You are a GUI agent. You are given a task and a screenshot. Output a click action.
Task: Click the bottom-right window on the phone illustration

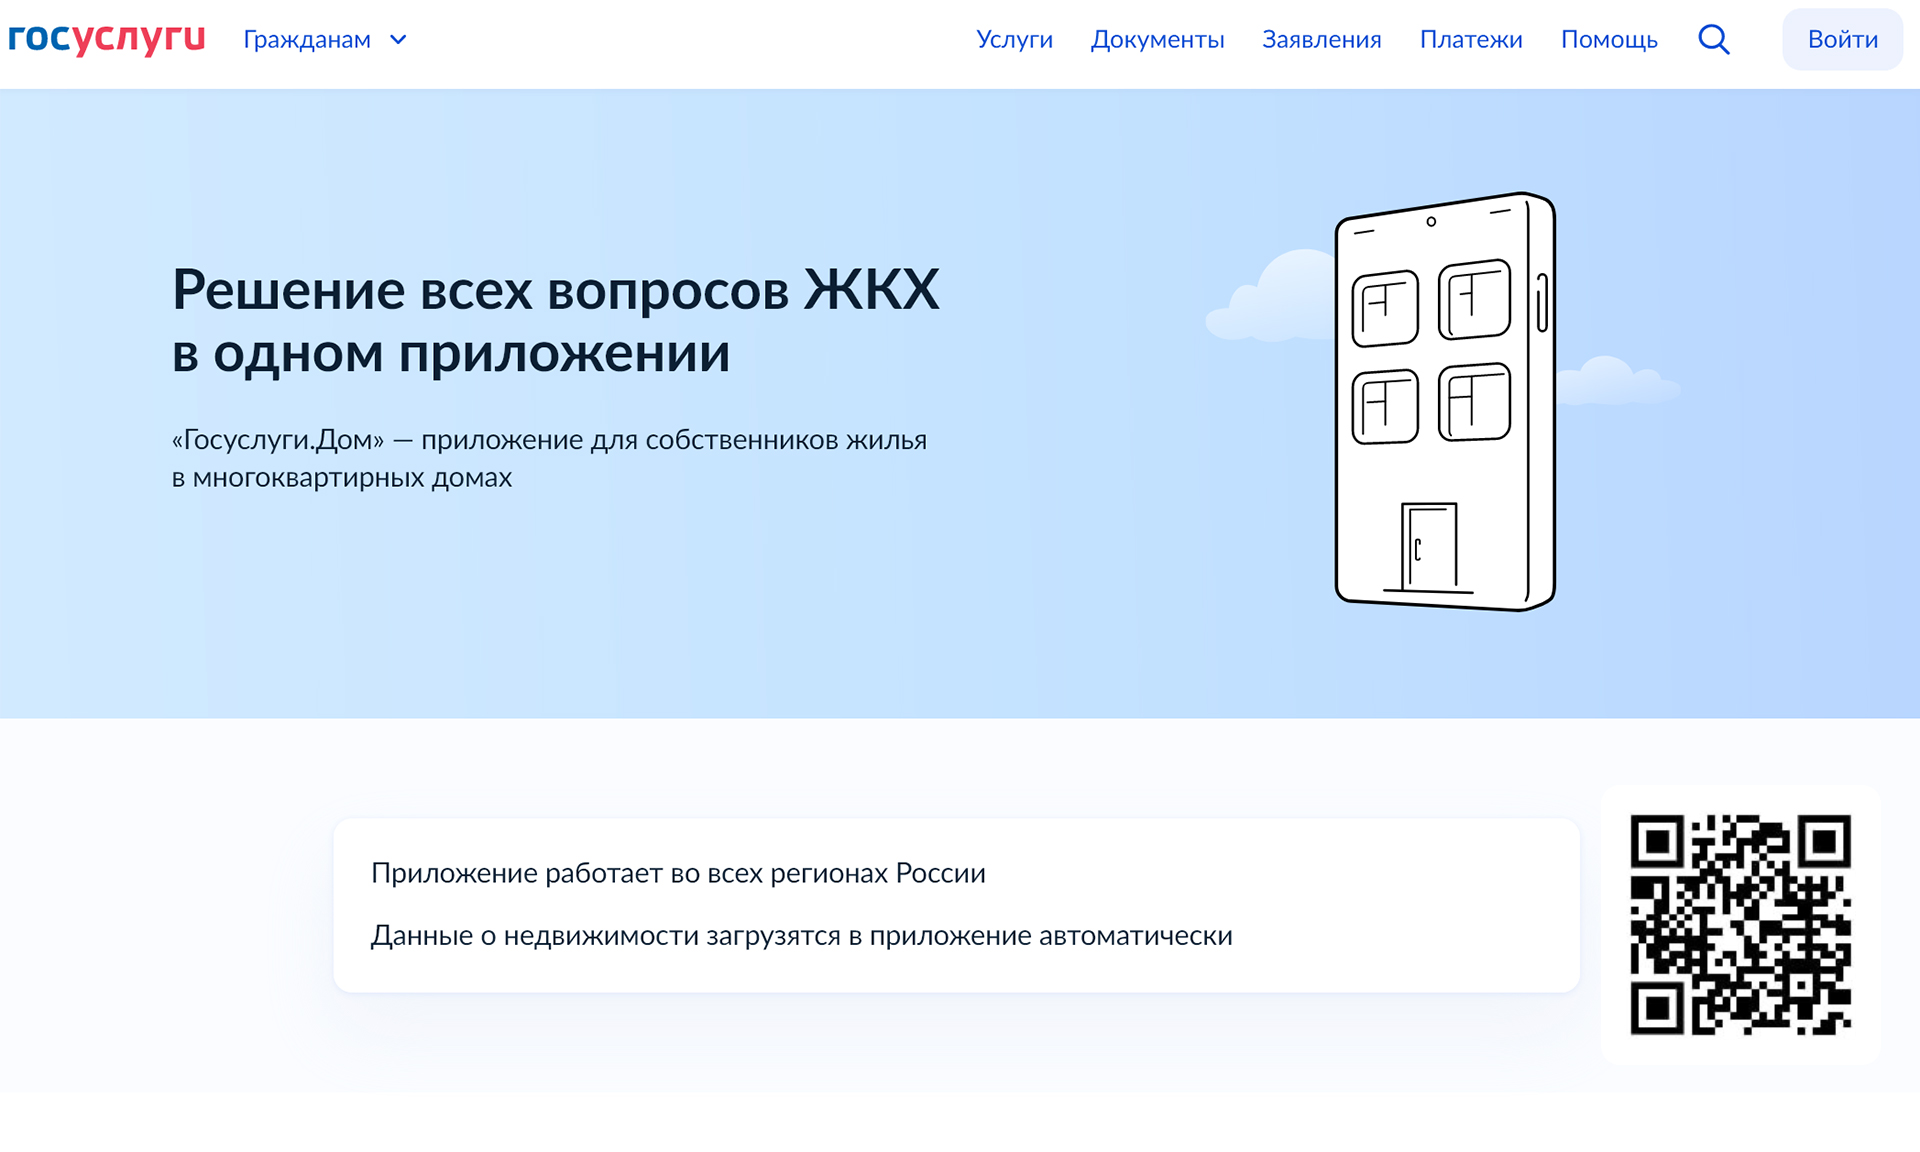coord(1474,402)
